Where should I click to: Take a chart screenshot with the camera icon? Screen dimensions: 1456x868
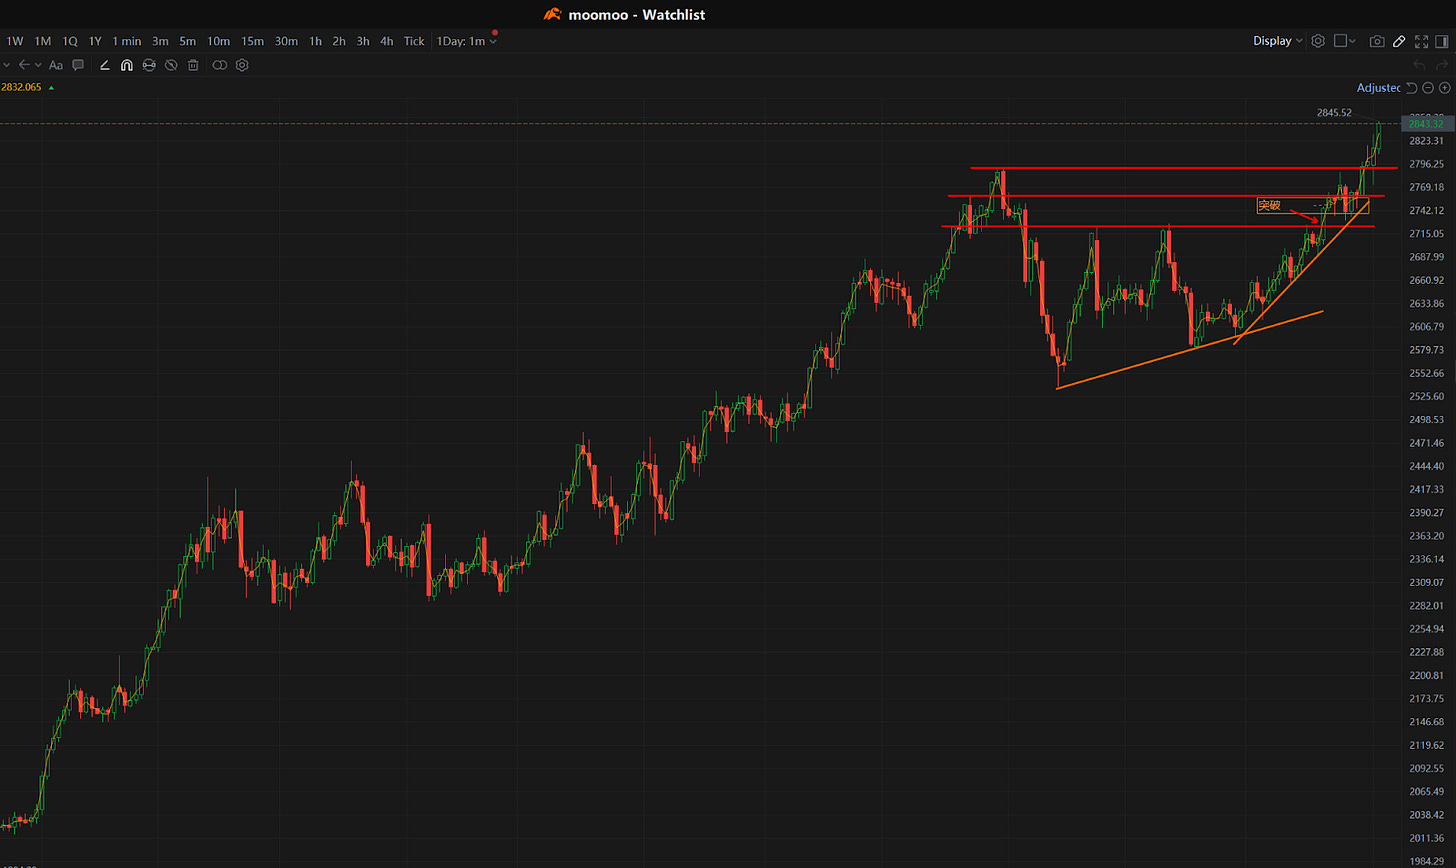(1377, 41)
